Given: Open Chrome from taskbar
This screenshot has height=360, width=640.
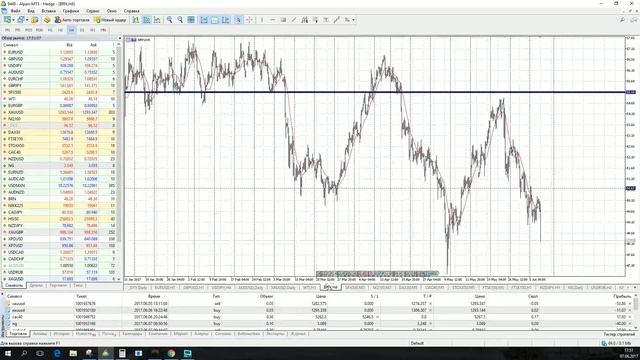Looking at the screenshot, I should coord(171,353).
